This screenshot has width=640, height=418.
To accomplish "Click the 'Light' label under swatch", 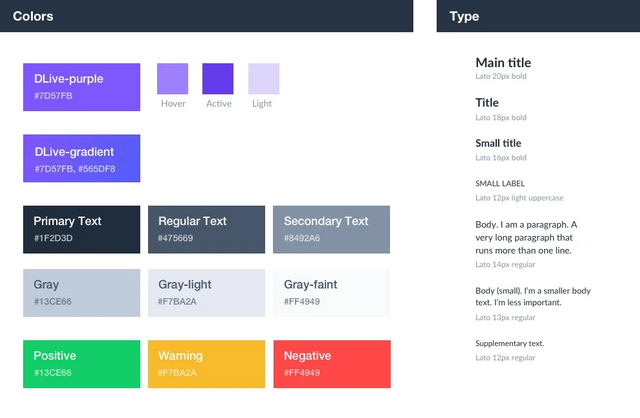I will point(262,104).
